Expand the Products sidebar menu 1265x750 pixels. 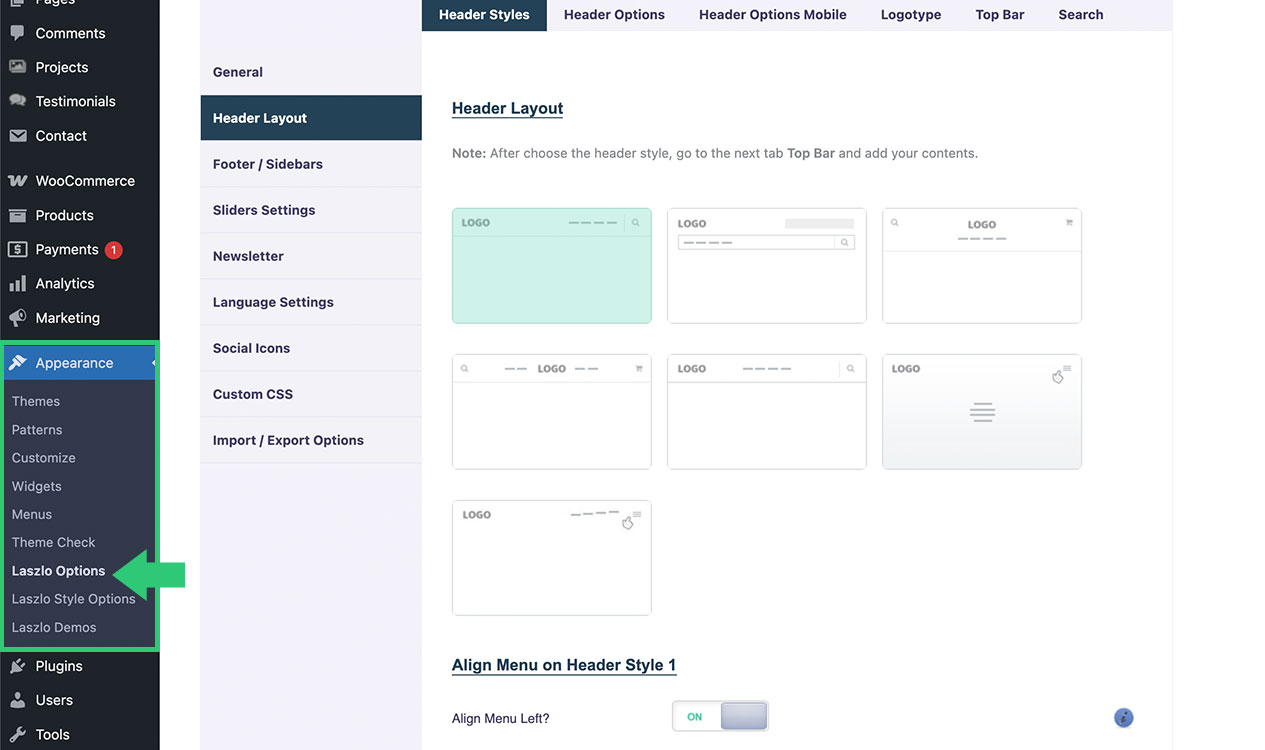click(x=64, y=215)
